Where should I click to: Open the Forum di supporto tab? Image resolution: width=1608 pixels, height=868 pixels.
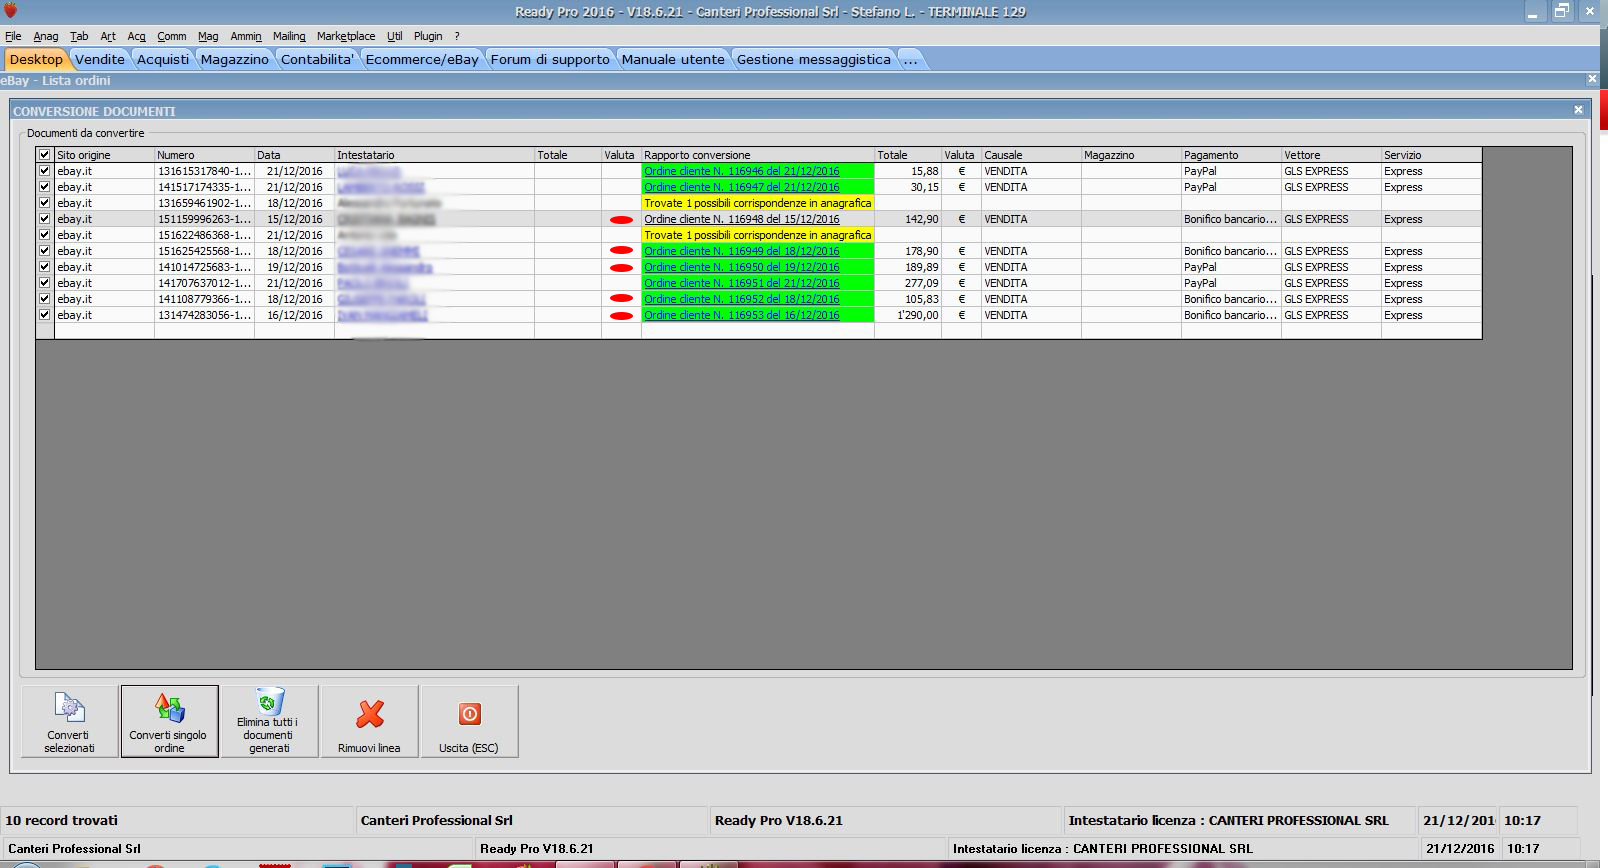(550, 60)
